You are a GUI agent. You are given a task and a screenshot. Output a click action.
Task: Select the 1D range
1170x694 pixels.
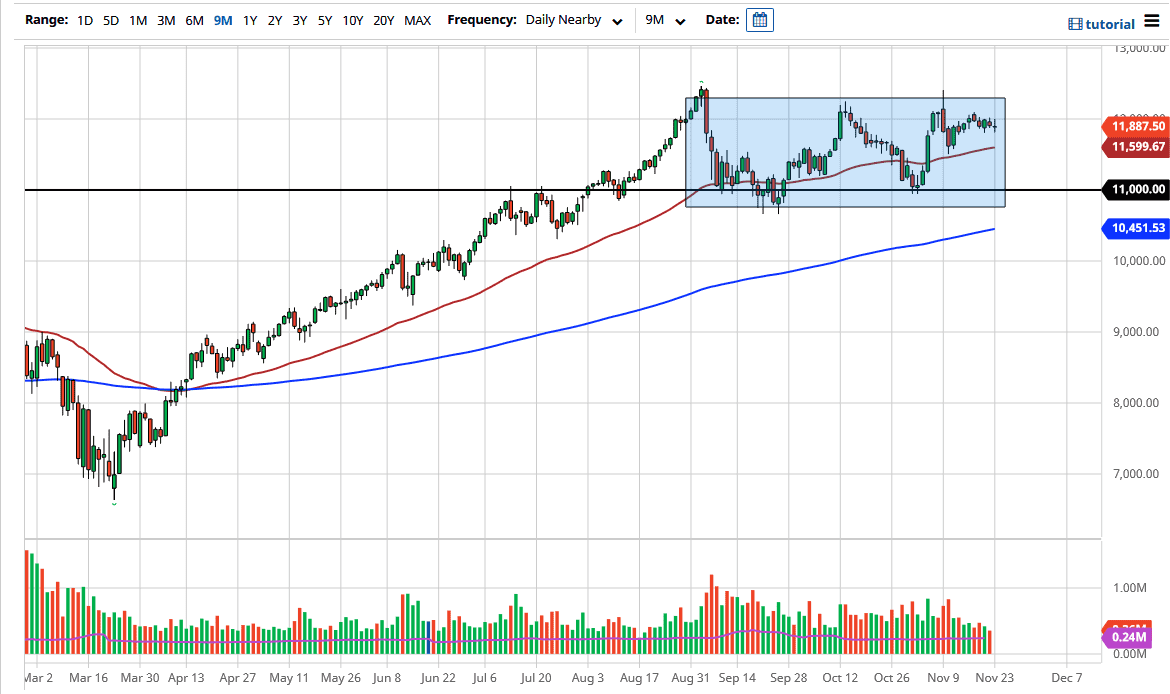(85, 19)
